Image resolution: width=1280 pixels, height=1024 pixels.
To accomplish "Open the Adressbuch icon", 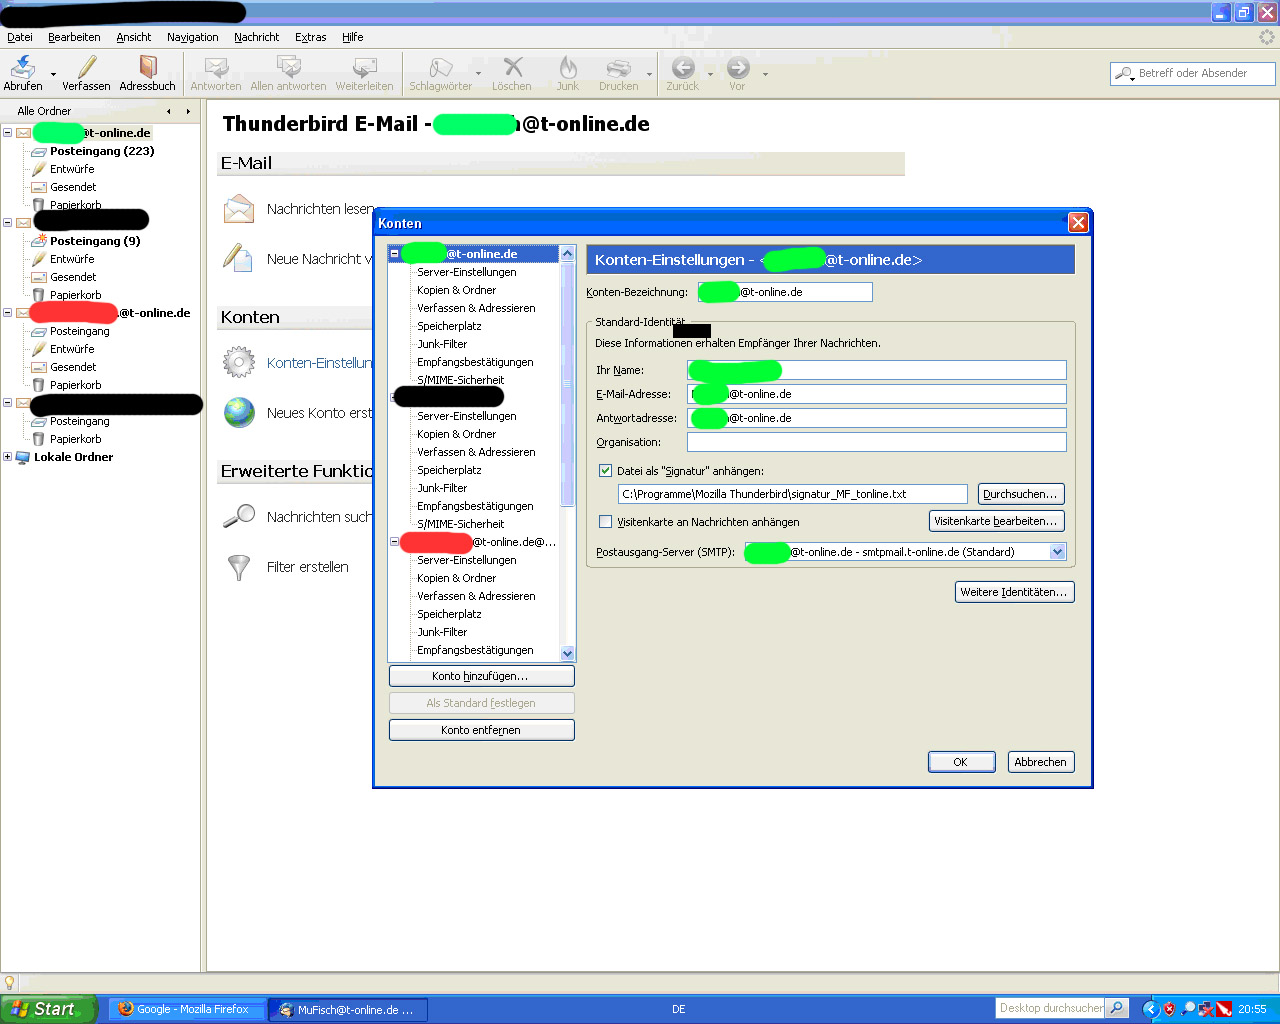I will coord(148,67).
